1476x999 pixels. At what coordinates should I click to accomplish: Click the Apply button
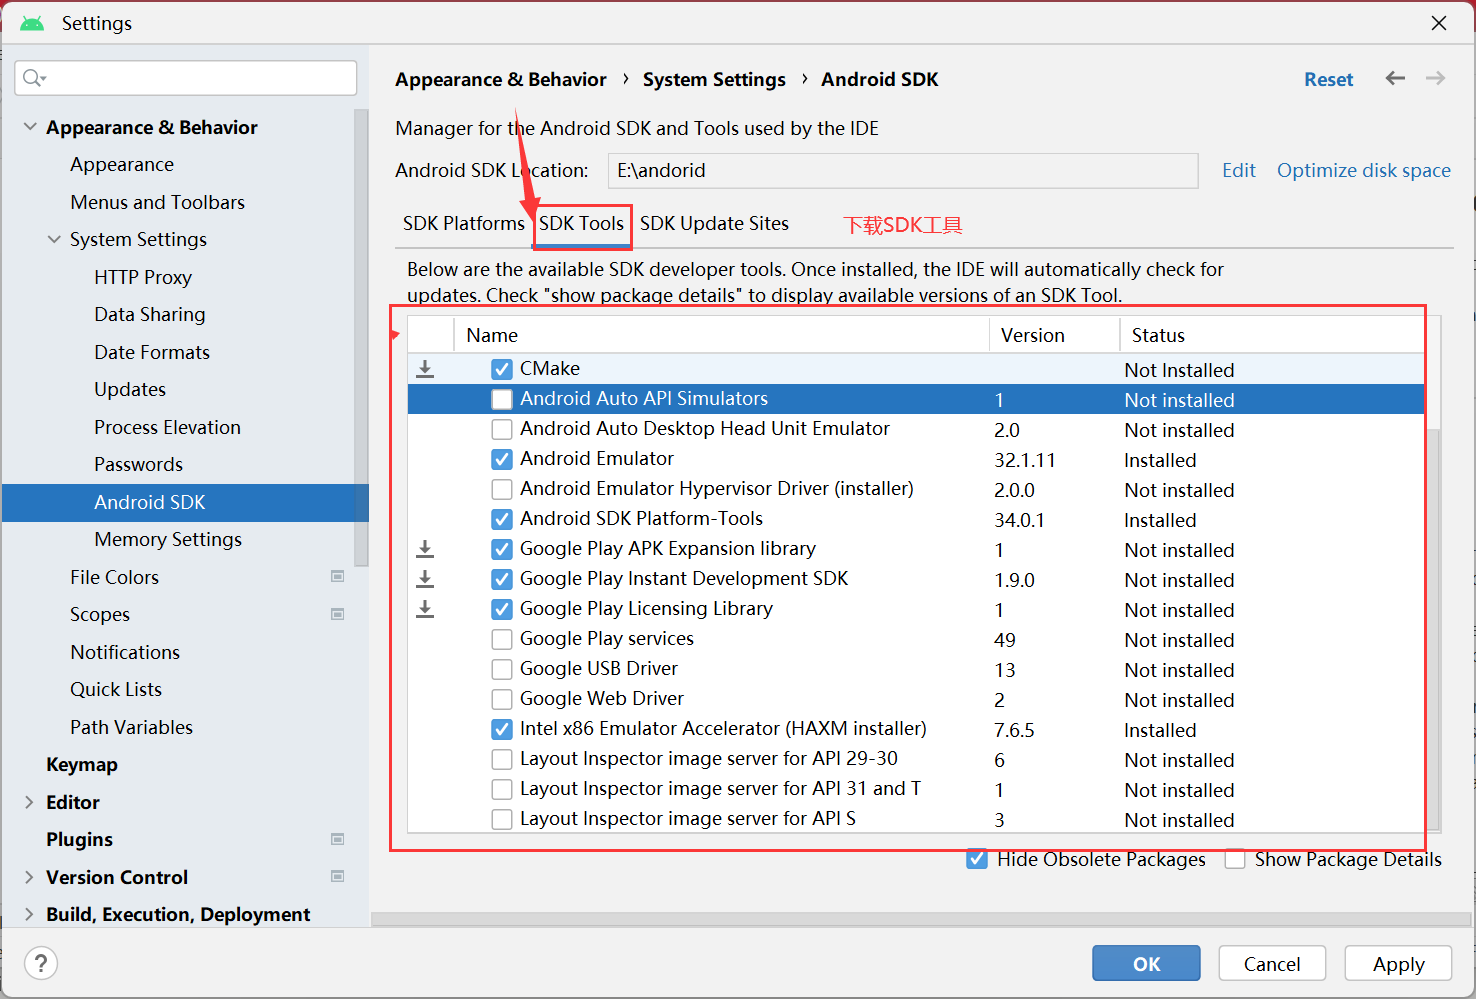pyautogui.click(x=1398, y=964)
